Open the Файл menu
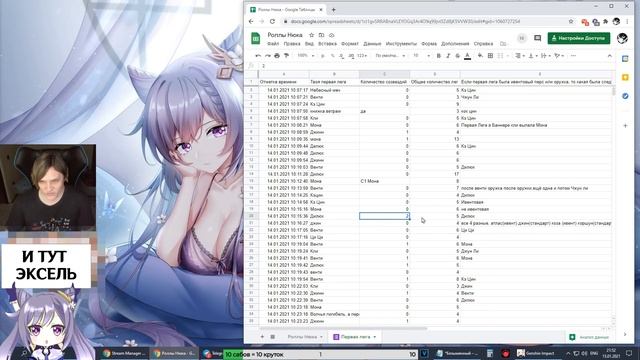The width and height of the screenshot is (640, 360). pyautogui.click(x=273, y=44)
